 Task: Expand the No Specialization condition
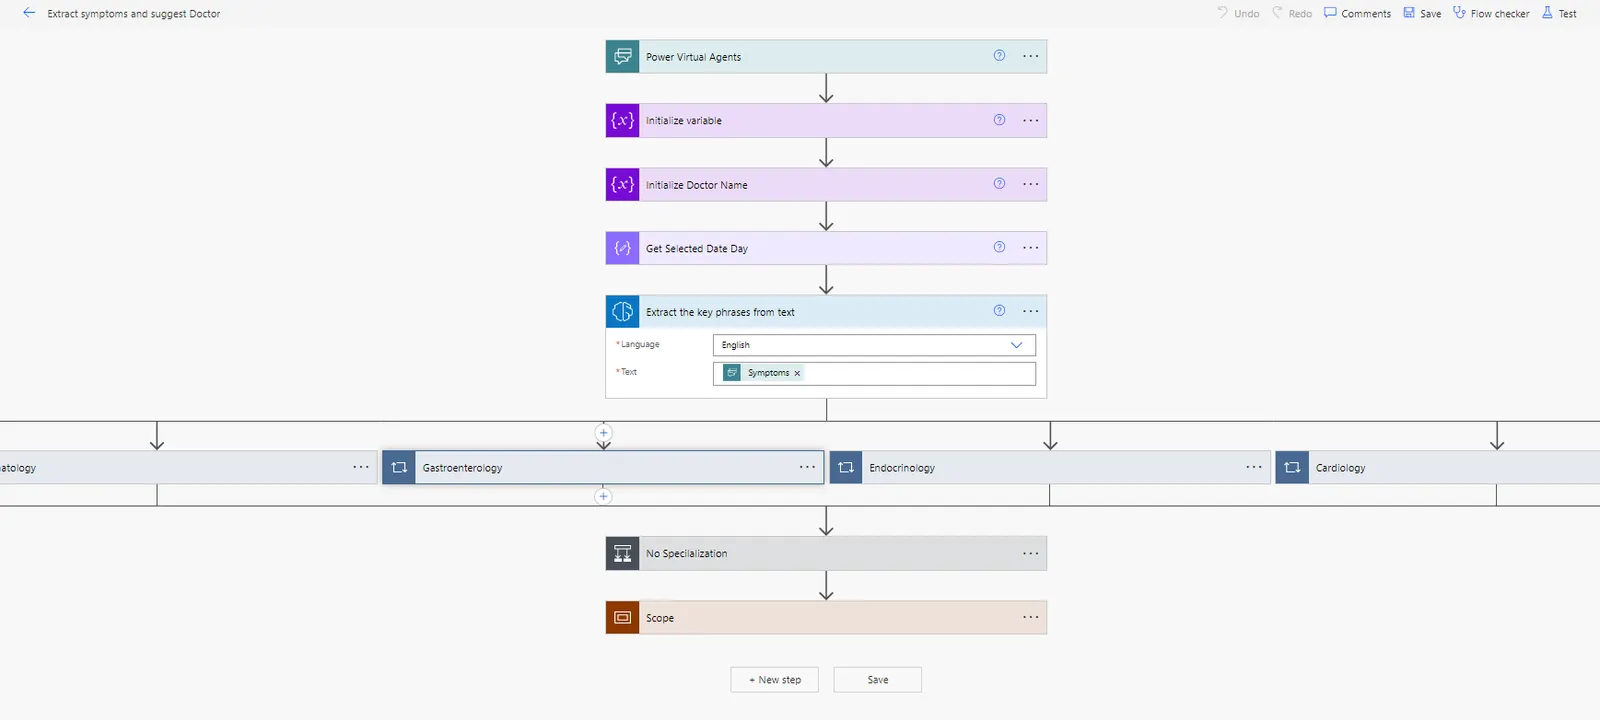click(826, 554)
